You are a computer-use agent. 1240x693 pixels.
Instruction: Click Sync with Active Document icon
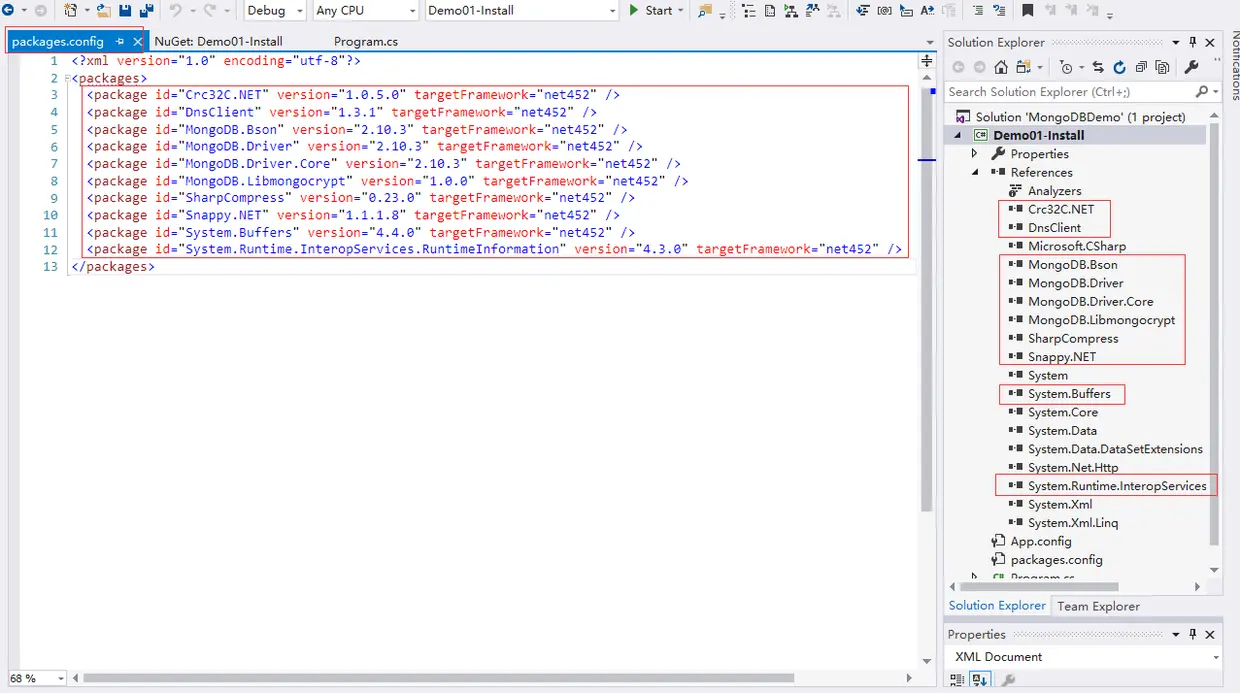coord(1098,67)
